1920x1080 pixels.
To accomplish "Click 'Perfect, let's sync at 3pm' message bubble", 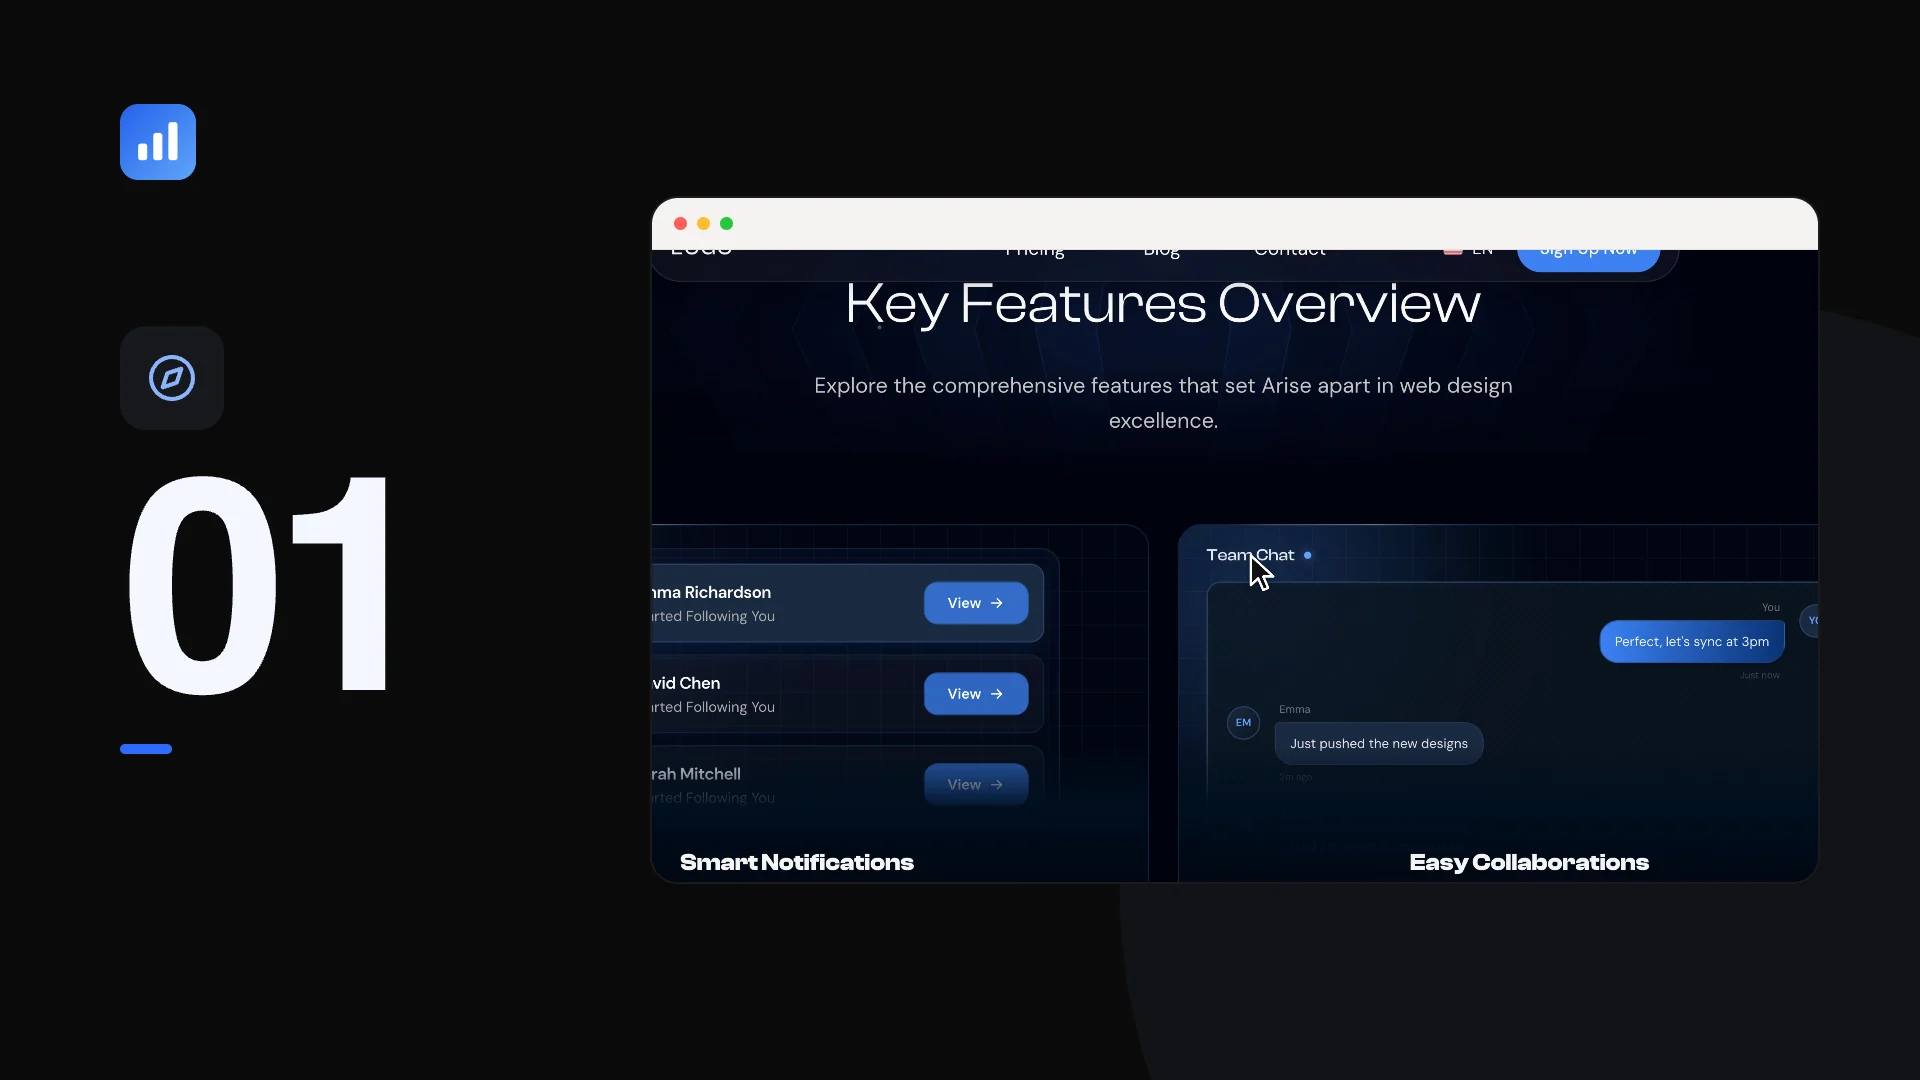I will pos(1692,642).
